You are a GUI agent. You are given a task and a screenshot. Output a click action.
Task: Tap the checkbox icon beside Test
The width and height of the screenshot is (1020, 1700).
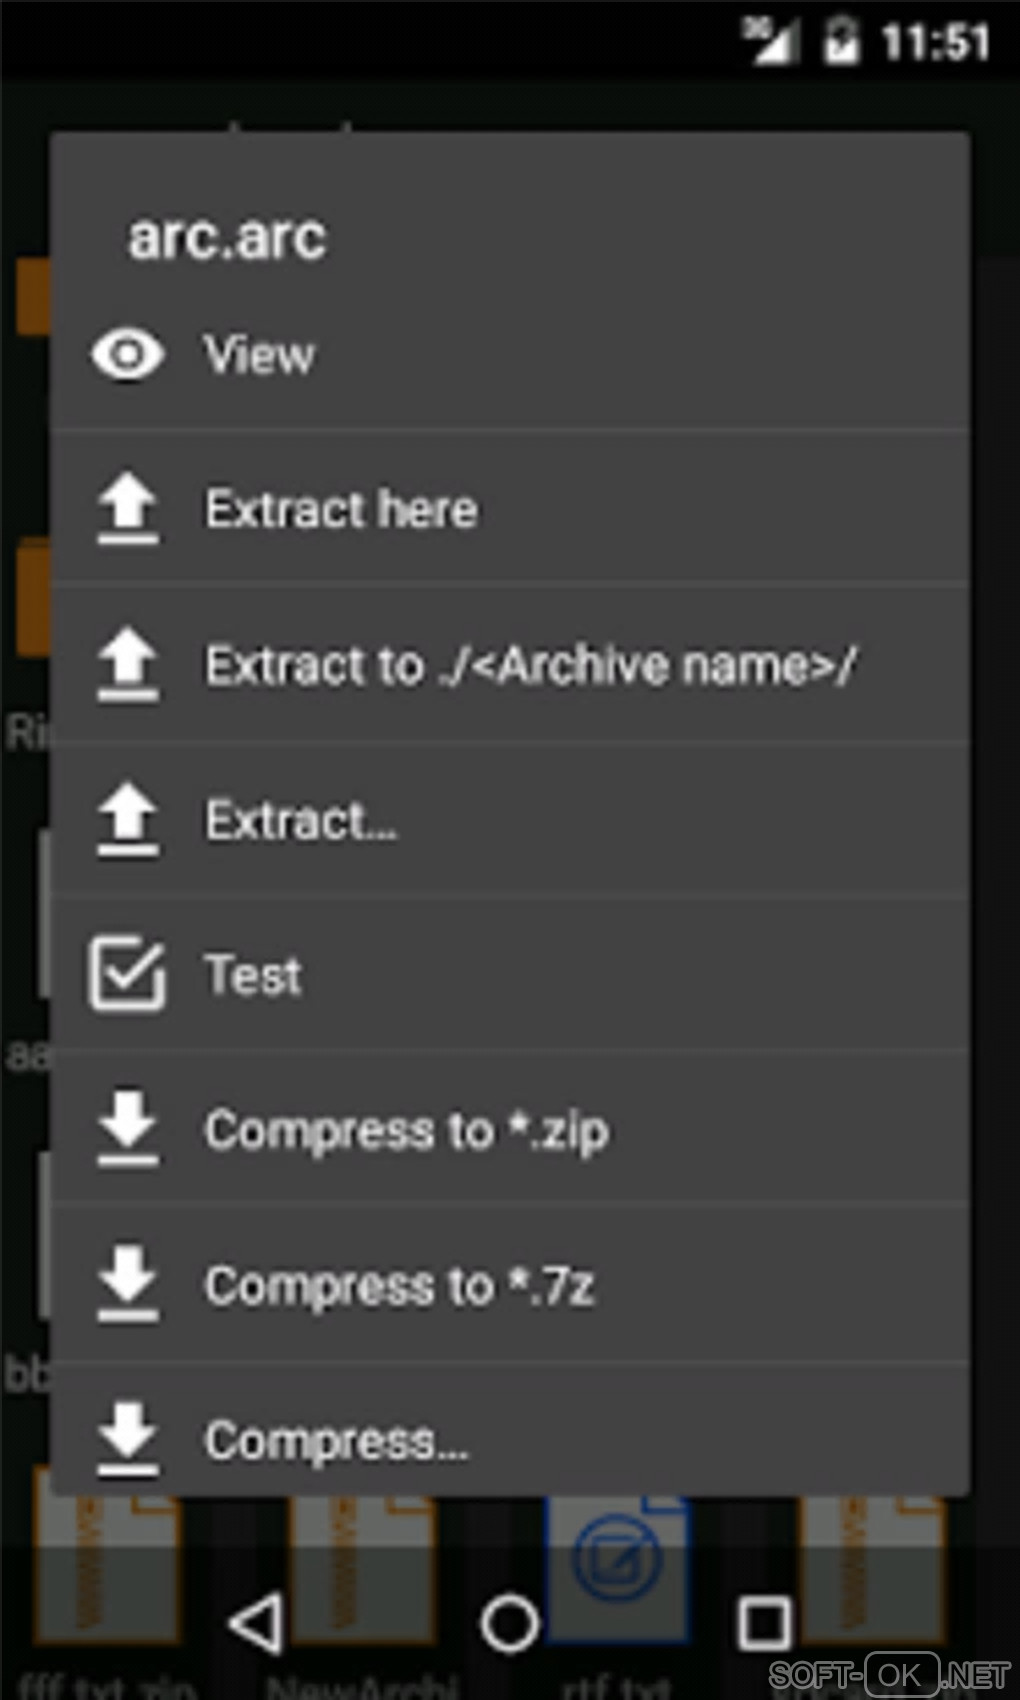pyautogui.click(x=127, y=974)
